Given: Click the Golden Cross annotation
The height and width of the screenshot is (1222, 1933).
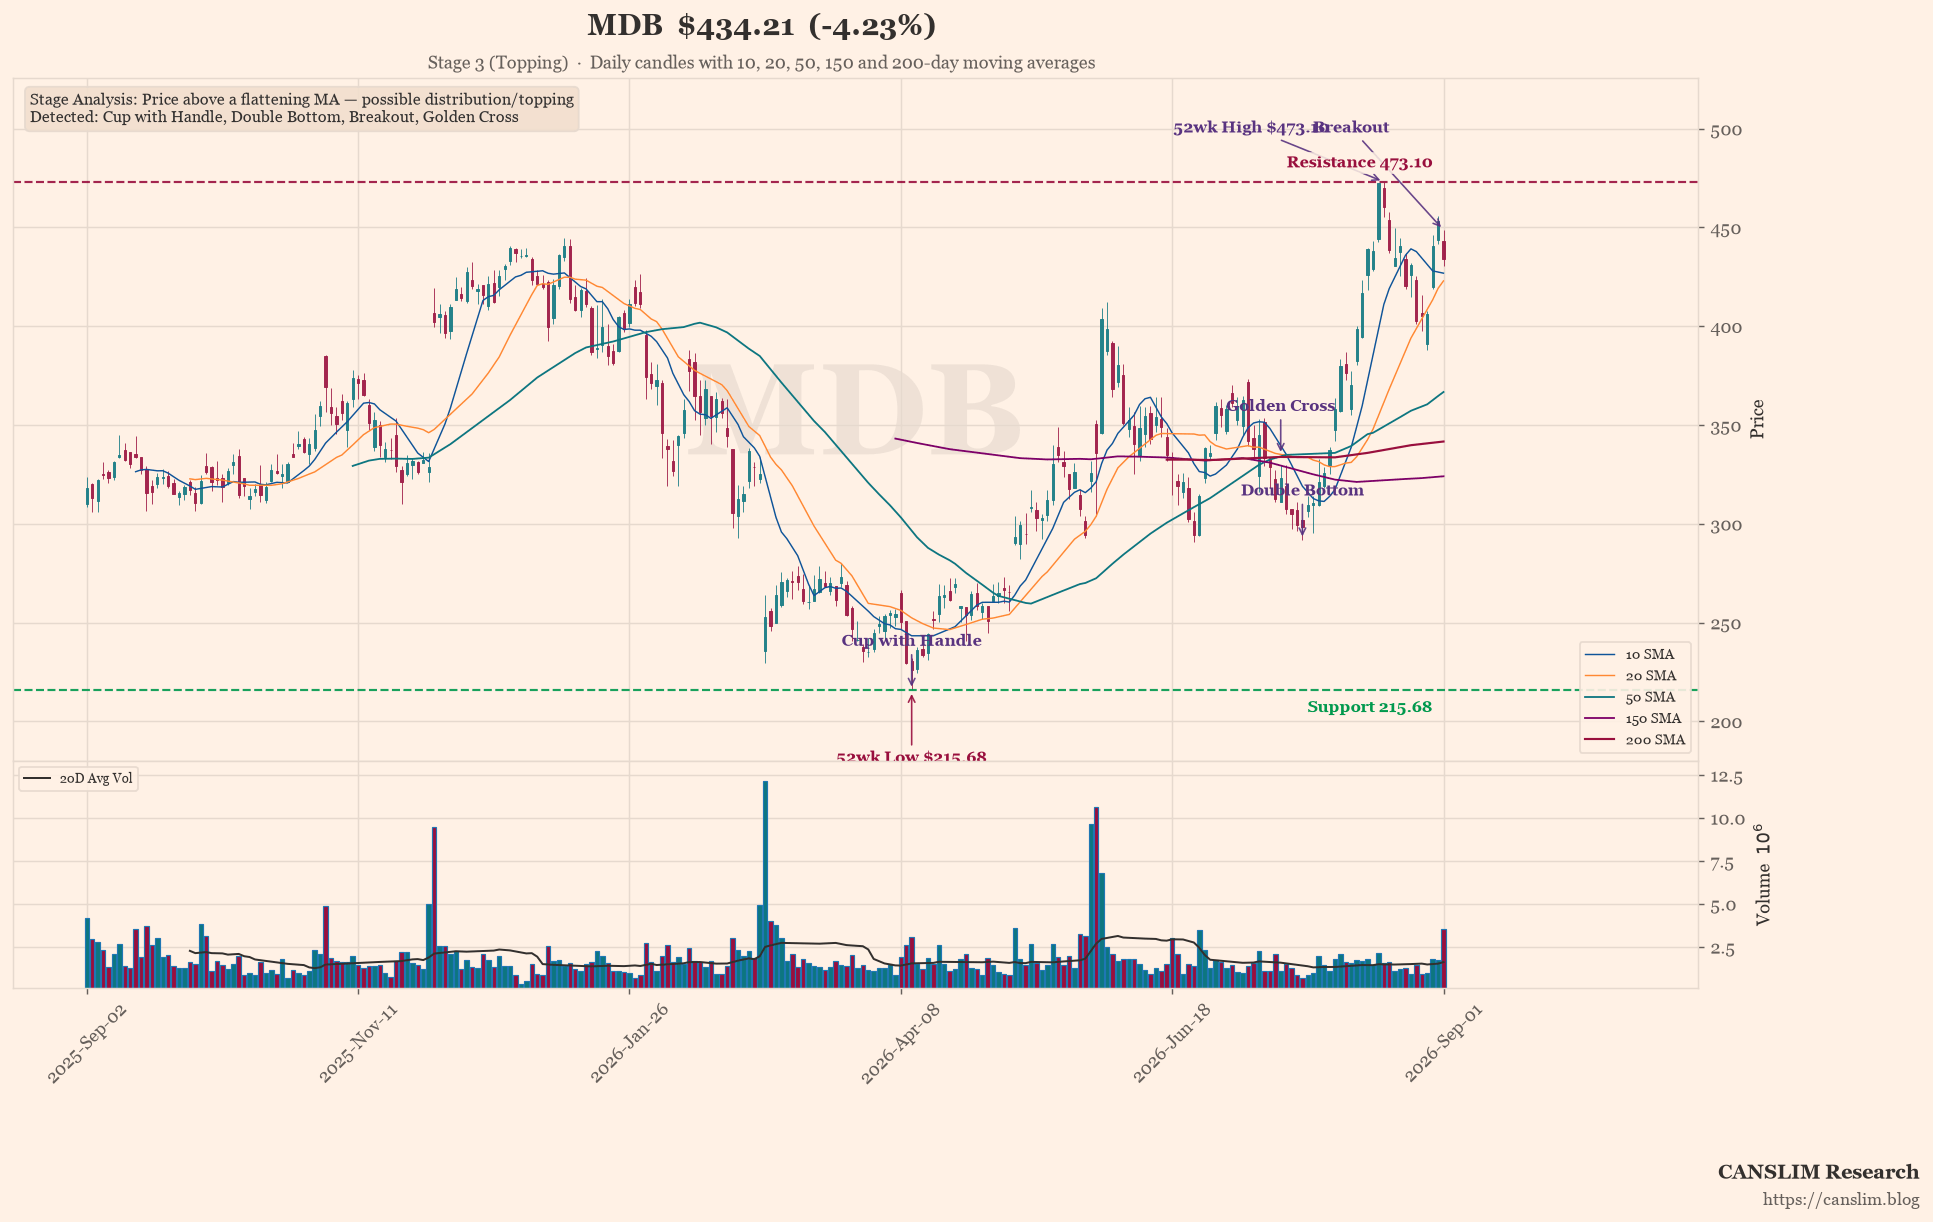Looking at the screenshot, I should [1281, 406].
